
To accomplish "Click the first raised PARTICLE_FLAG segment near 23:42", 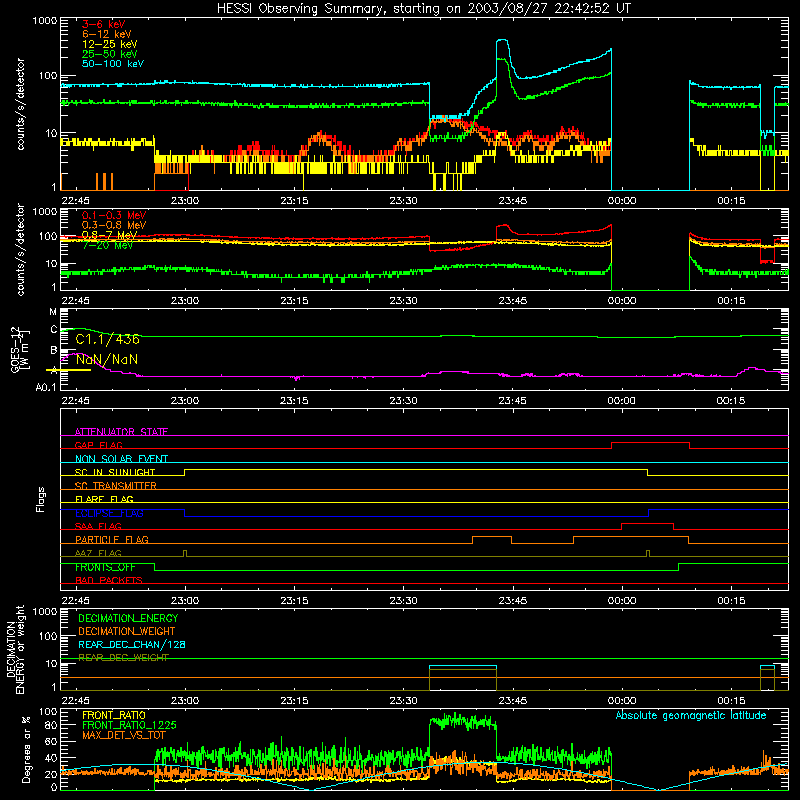I will 492,537.
